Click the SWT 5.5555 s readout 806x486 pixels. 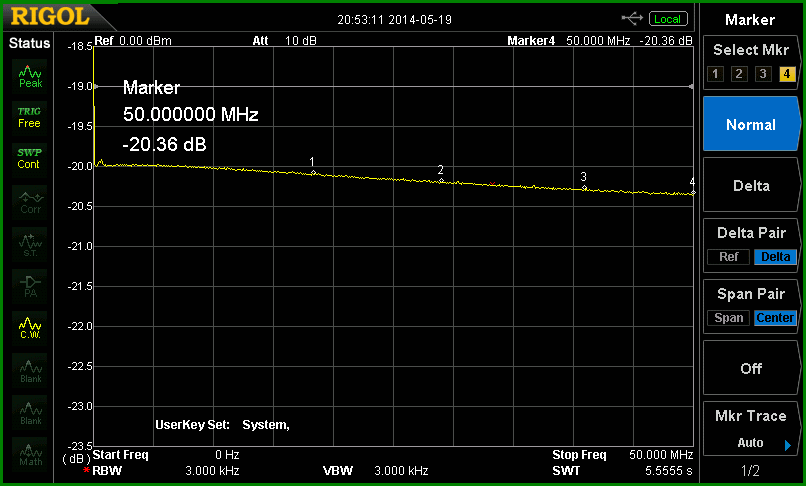click(622, 471)
